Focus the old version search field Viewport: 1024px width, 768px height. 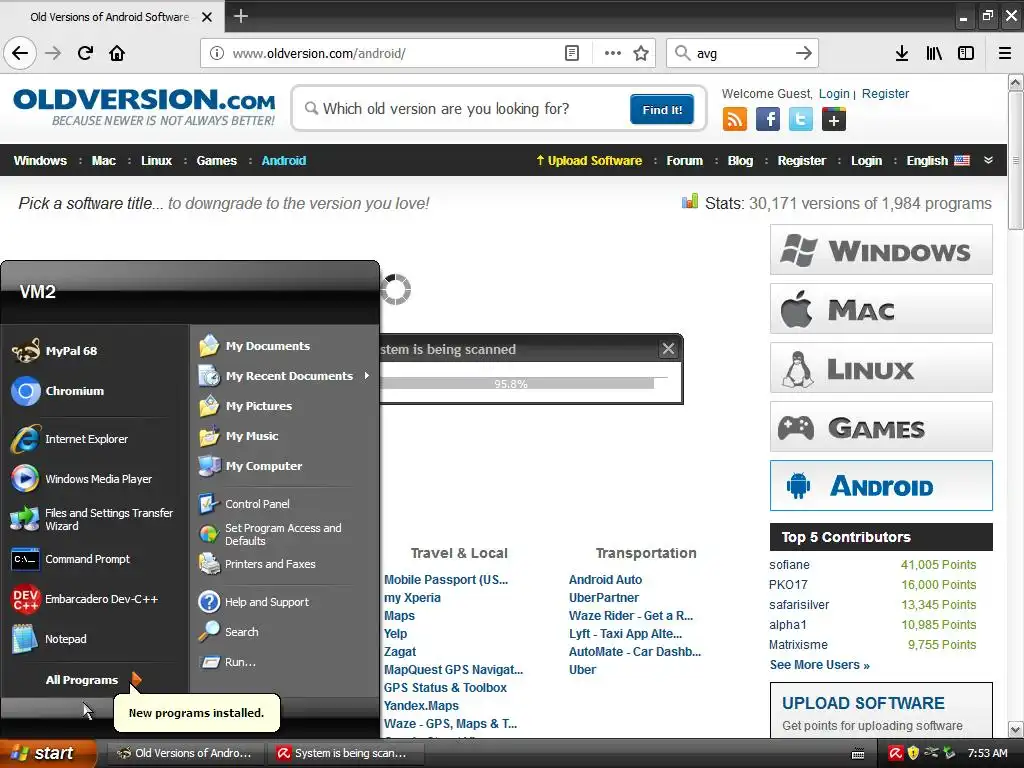462,108
